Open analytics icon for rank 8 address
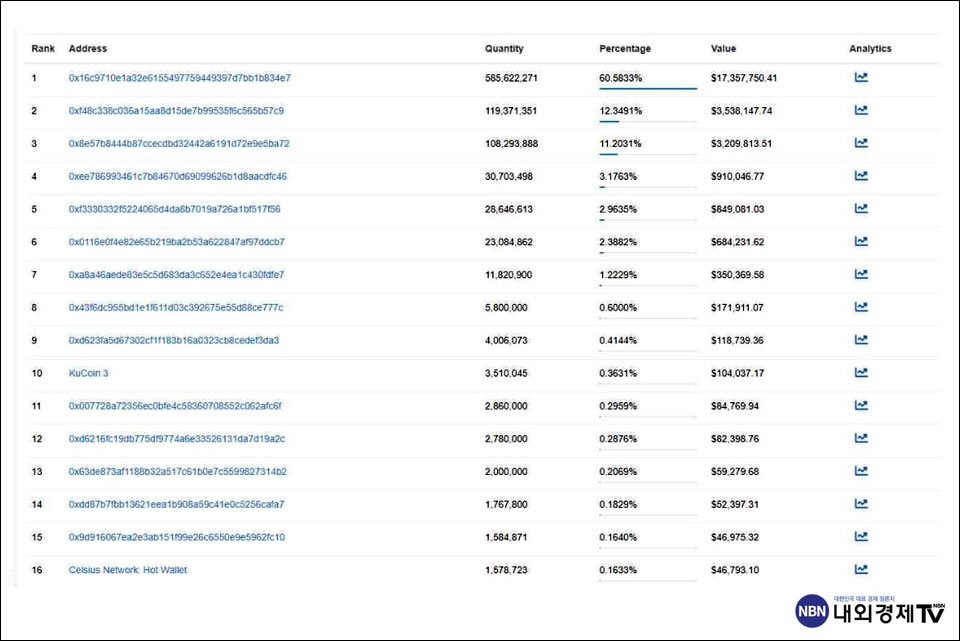This screenshot has height=641, width=960. [x=860, y=307]
